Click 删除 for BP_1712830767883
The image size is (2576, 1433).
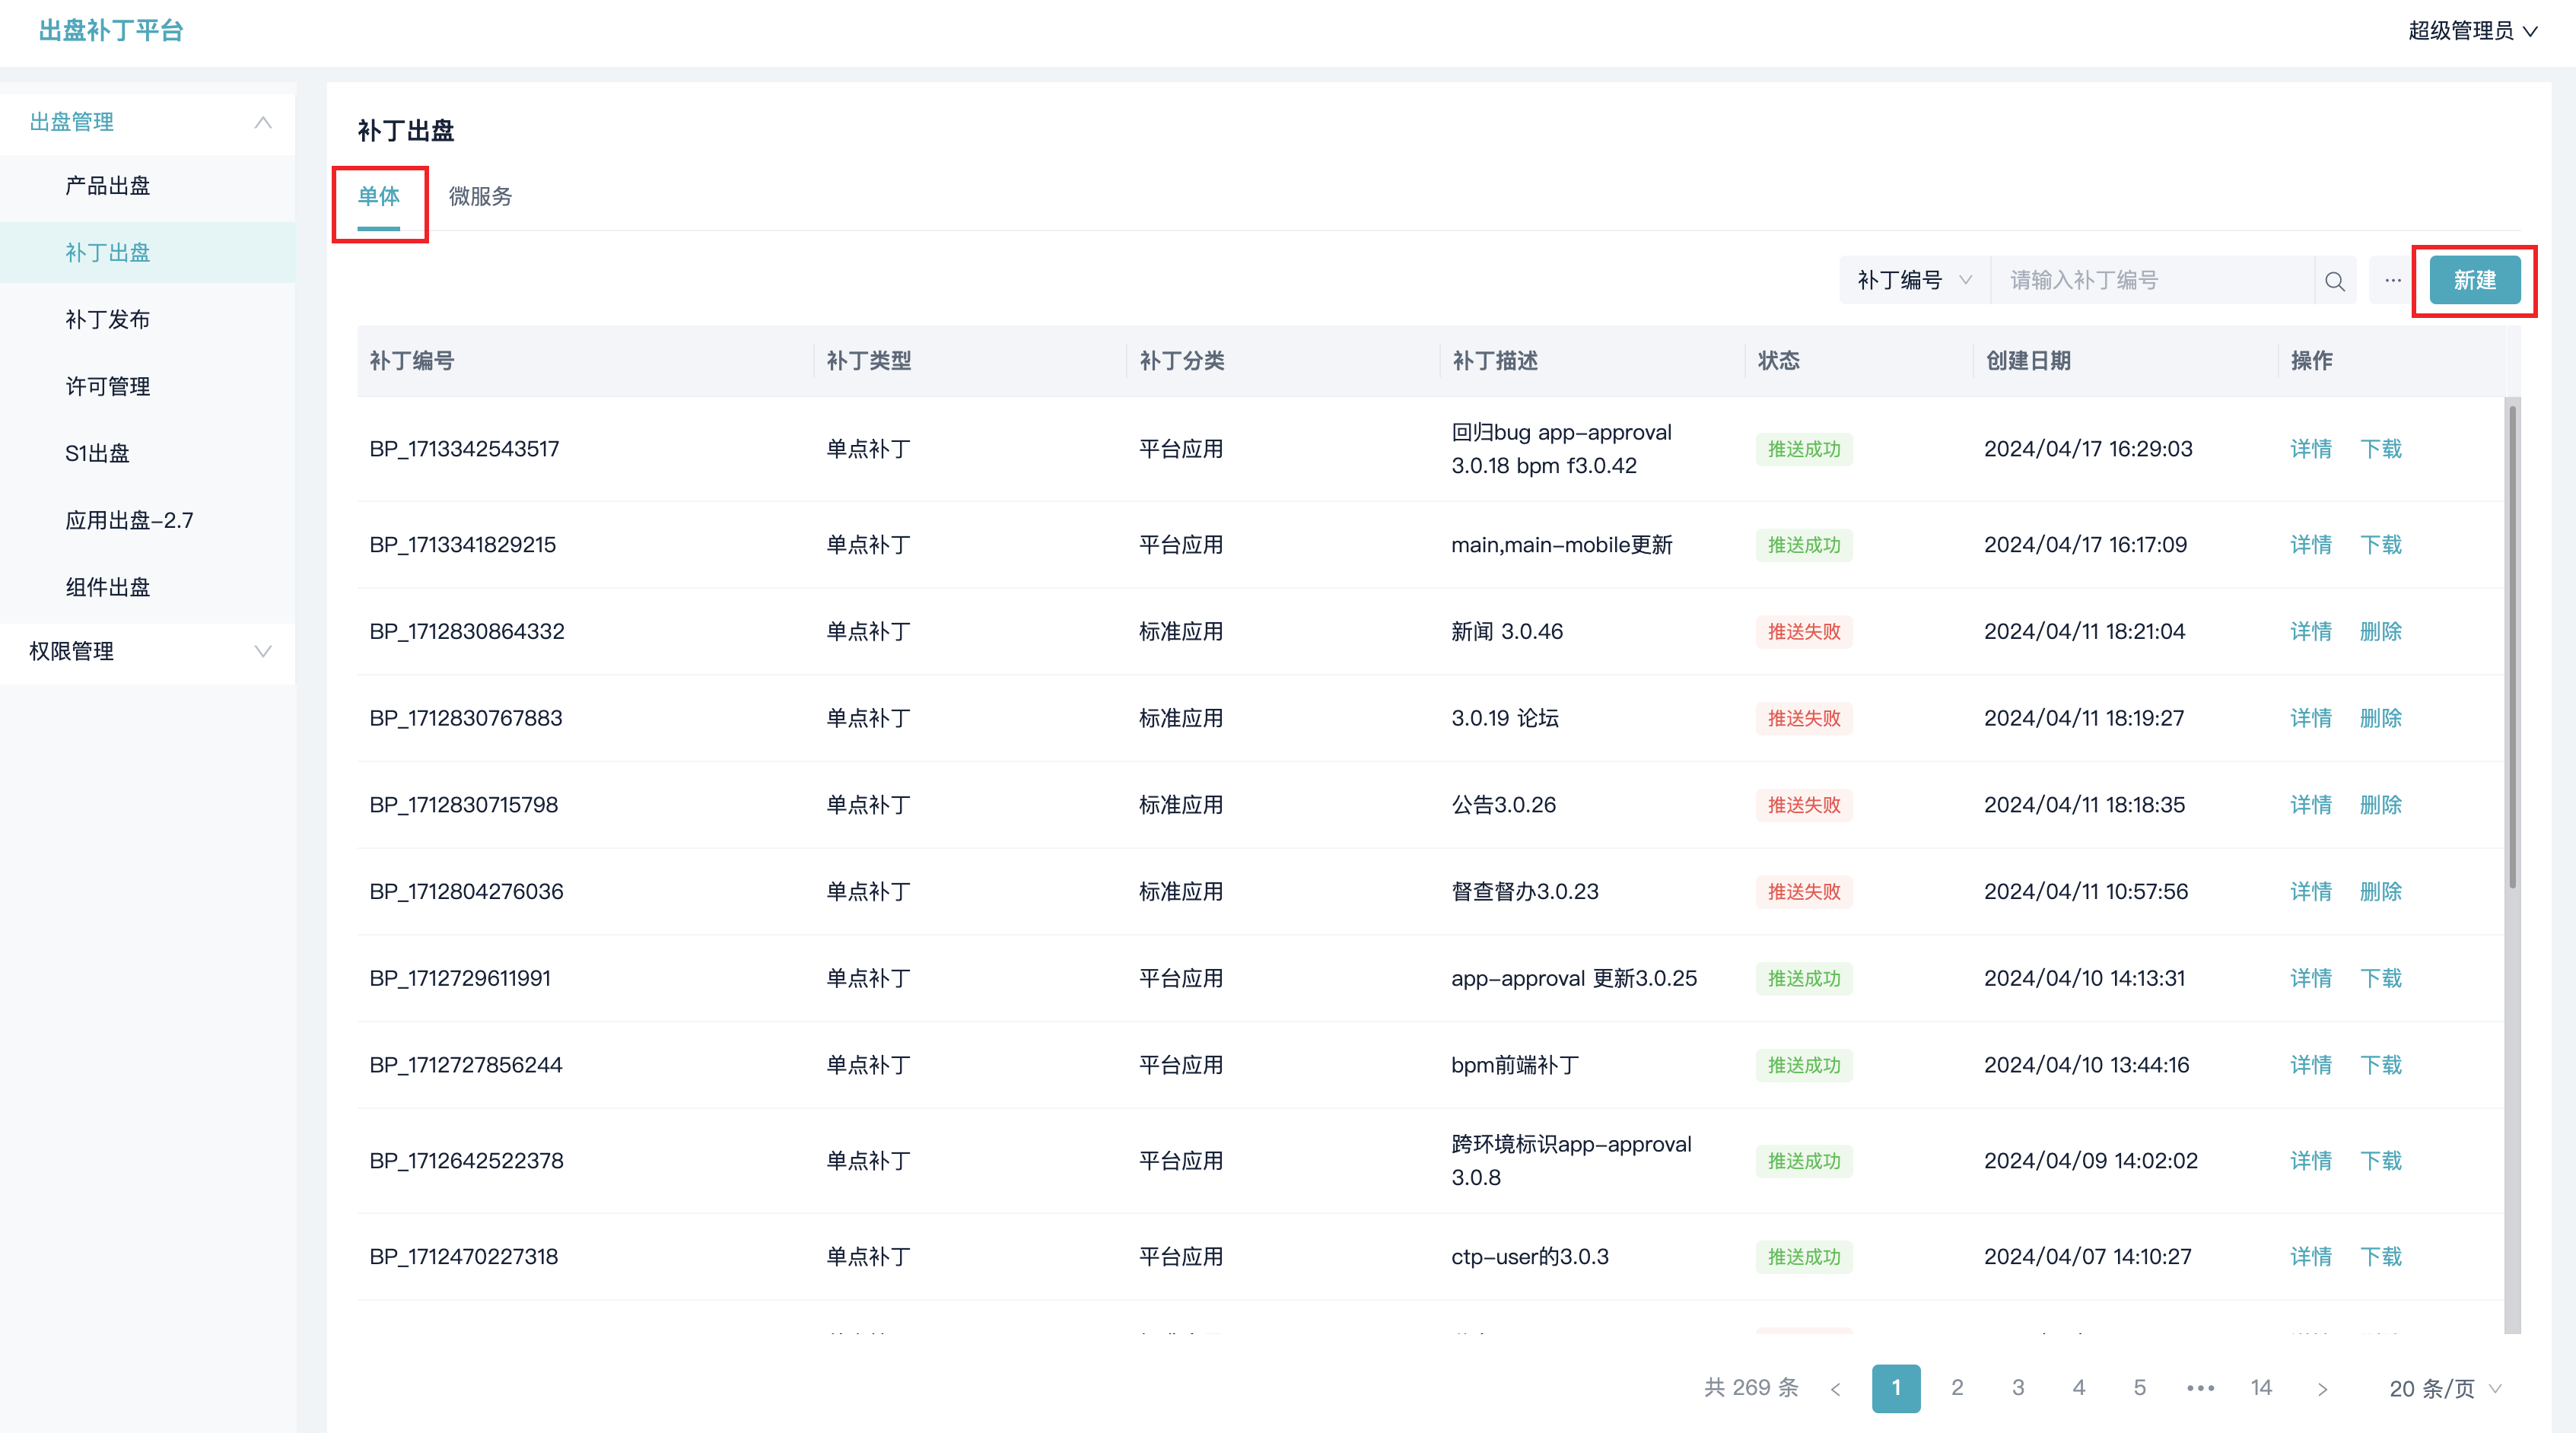point(2381,718)
